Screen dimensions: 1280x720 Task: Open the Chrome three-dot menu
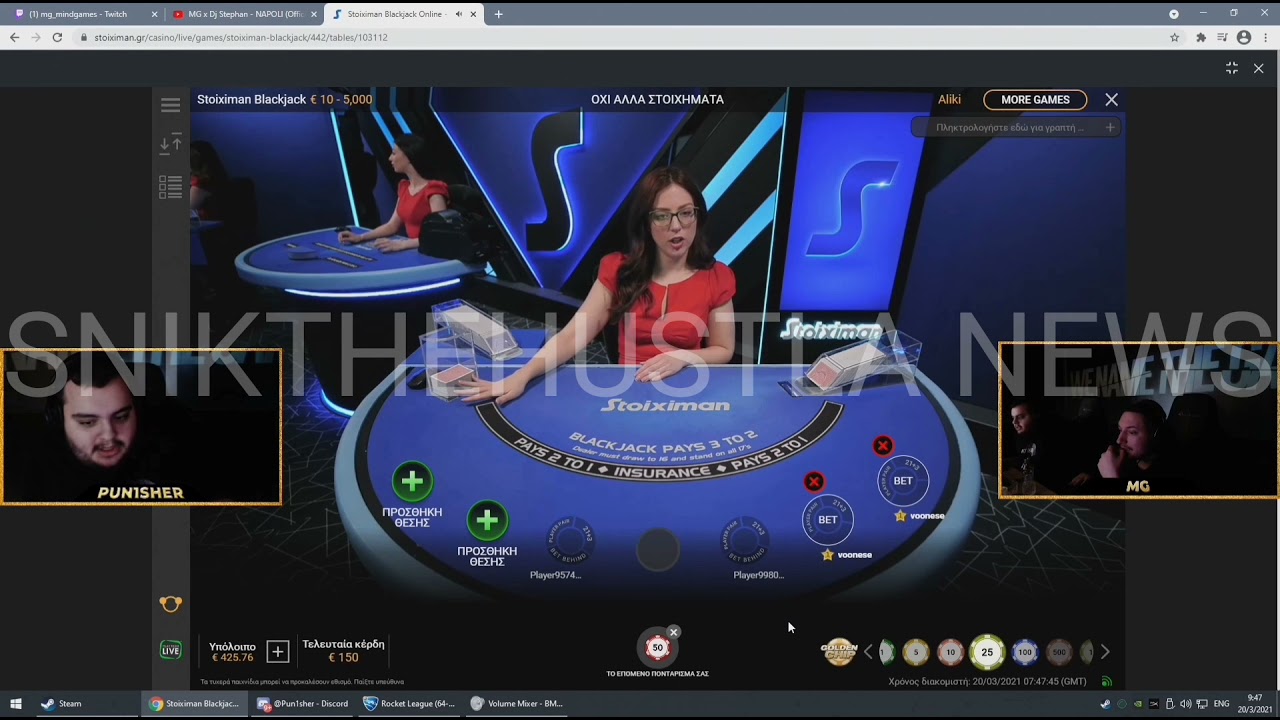1265,37
